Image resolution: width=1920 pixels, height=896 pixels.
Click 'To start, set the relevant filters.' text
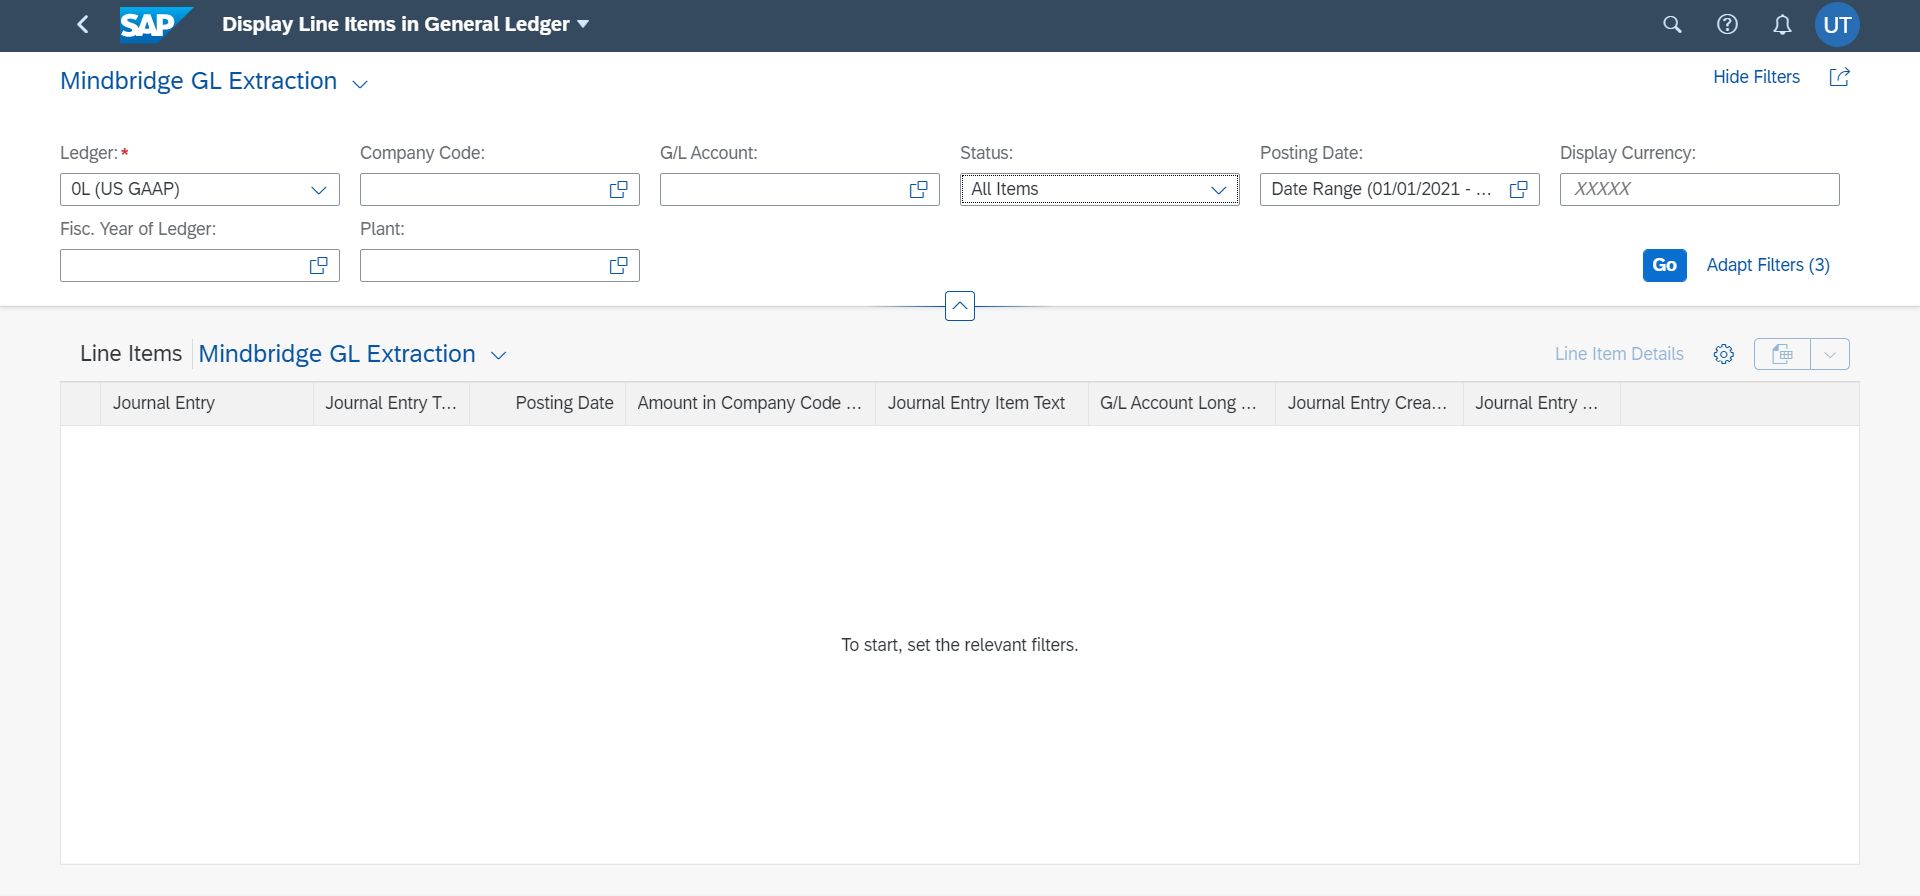960,645
